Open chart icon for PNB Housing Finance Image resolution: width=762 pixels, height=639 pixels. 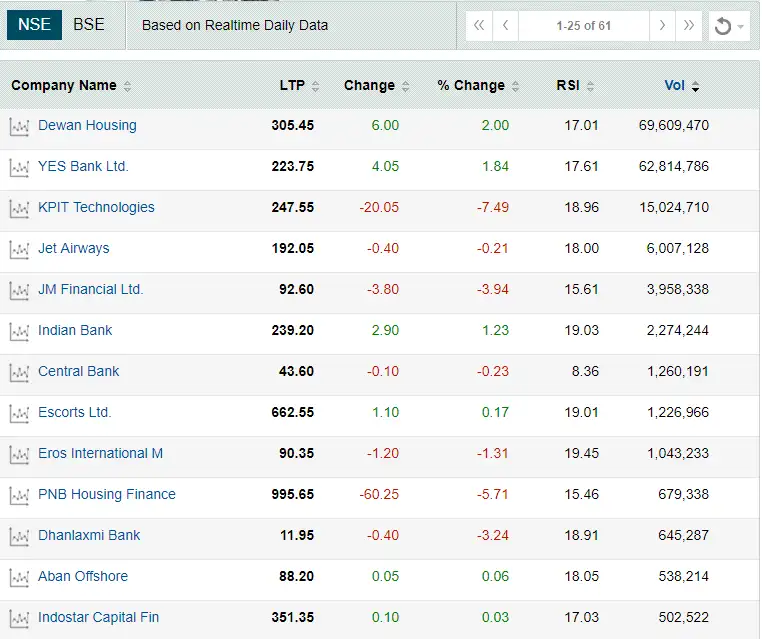click(x=19, y=496)
